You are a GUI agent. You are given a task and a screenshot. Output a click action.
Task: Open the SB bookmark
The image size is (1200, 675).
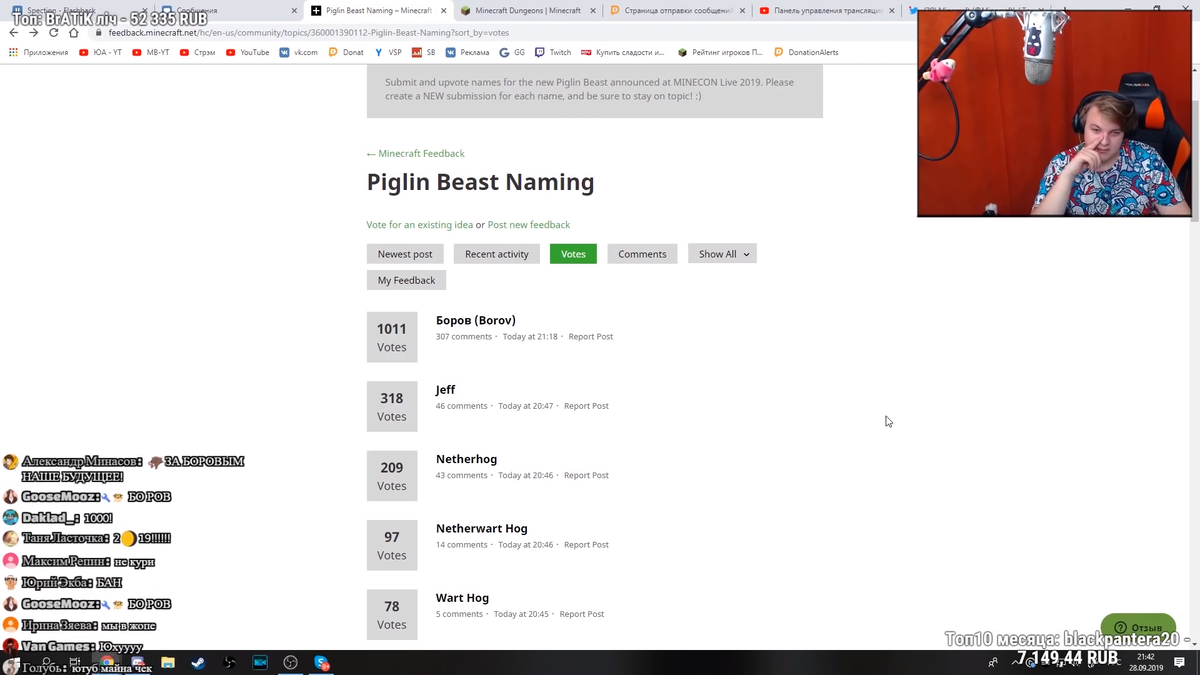pos(424,52)
